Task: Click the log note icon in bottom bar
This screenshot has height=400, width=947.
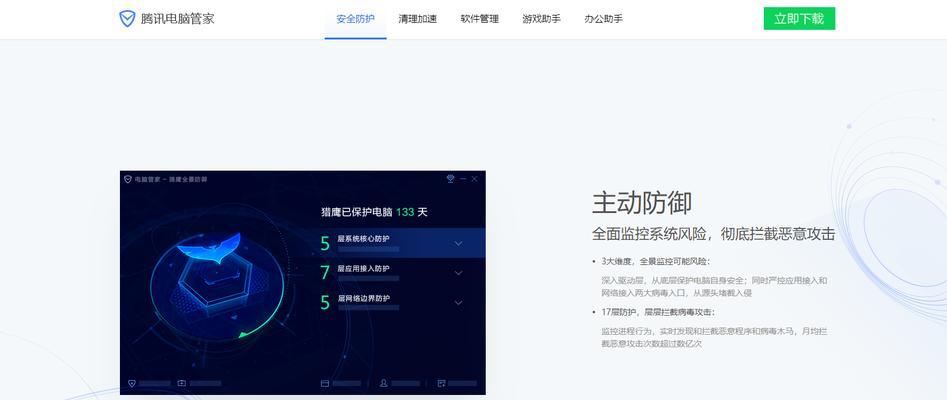Action: coord(441,383)
